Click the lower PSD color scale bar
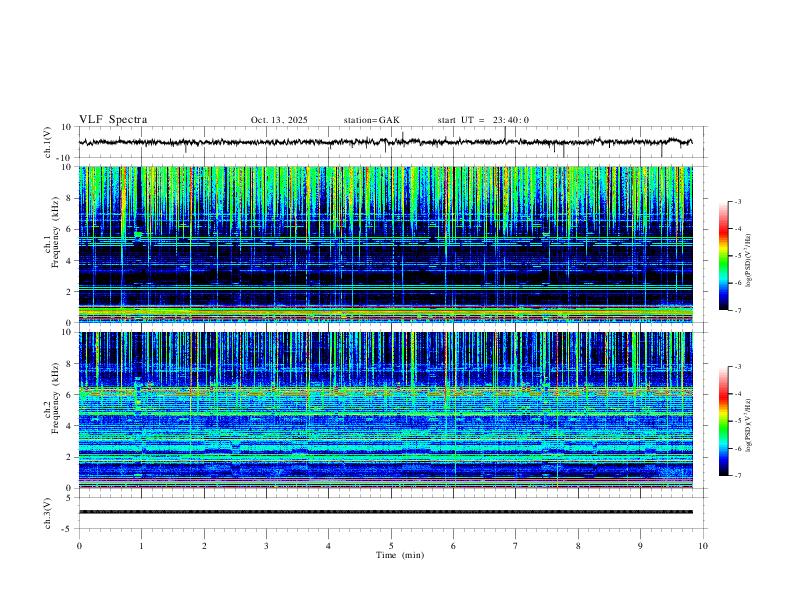This screenshot has height=612, width=792. [x=723, y=421]
